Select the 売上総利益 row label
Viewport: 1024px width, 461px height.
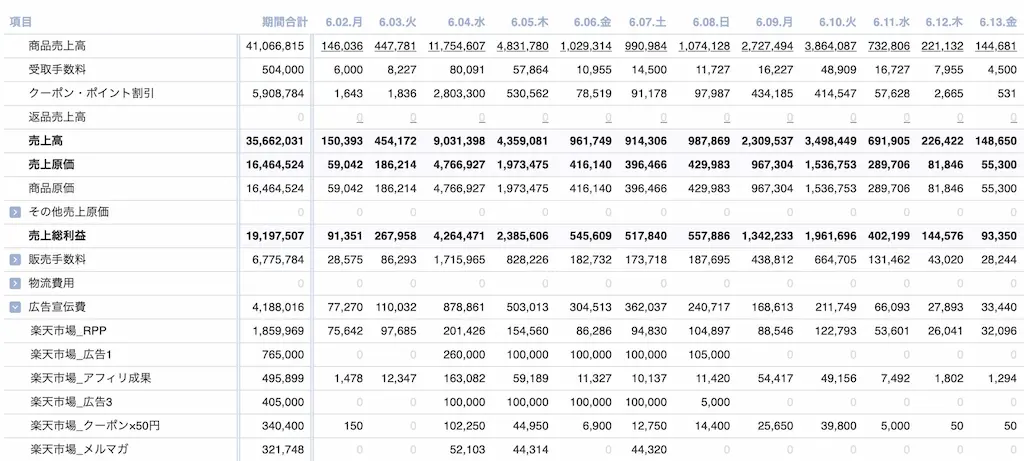(x=57, y=236)
